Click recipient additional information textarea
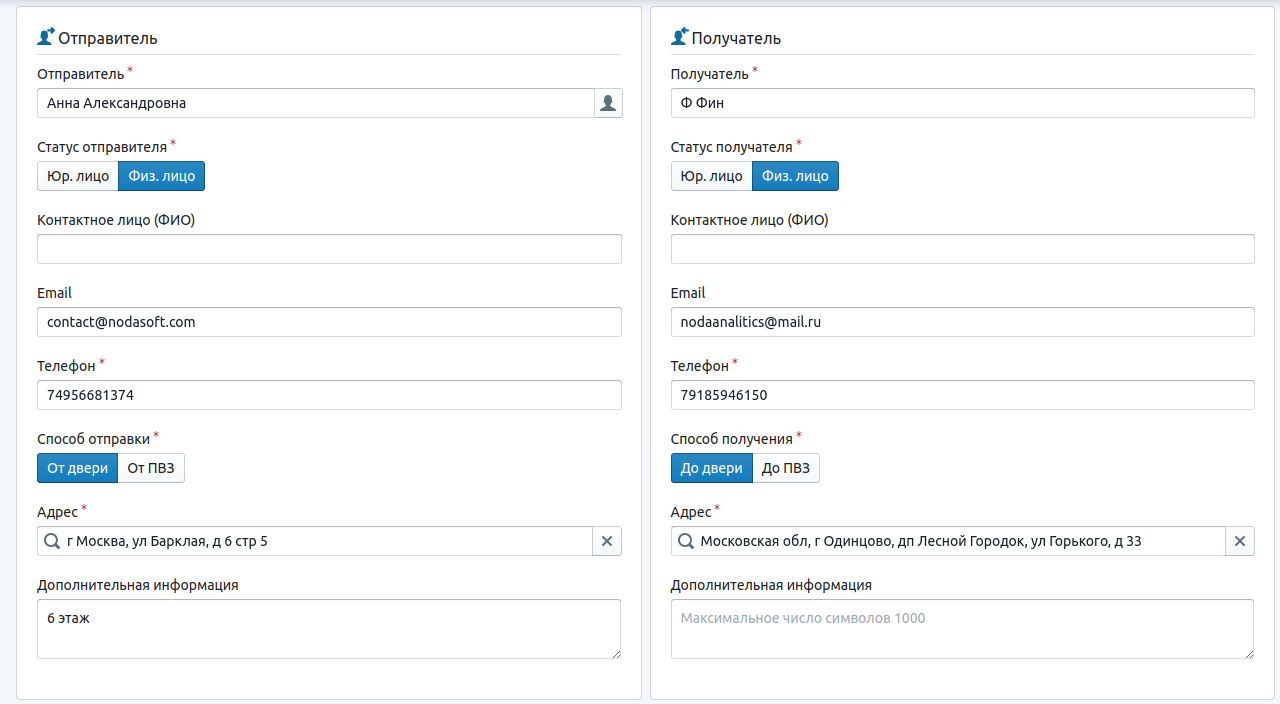The height and width of the screenshot is (704, 1280). click(x=962, y=629)
